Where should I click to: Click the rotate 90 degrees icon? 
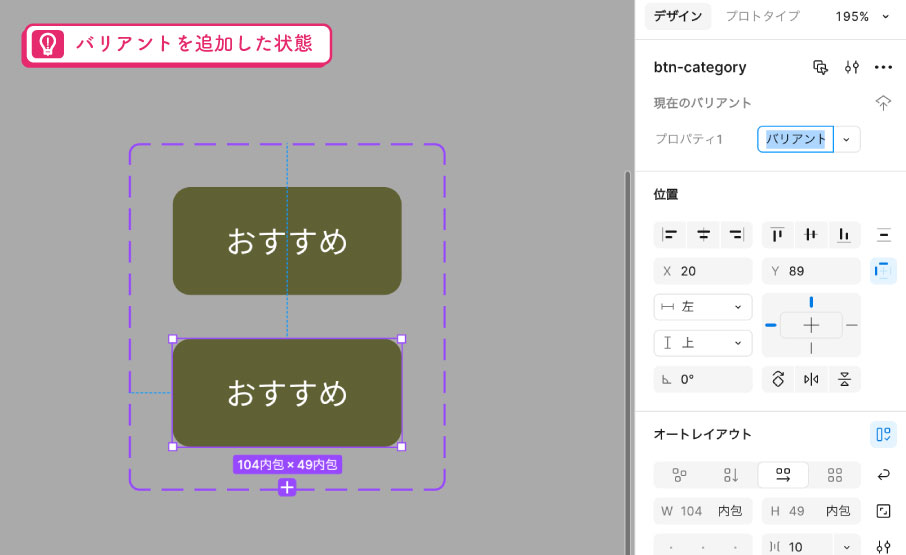[778, 379]
